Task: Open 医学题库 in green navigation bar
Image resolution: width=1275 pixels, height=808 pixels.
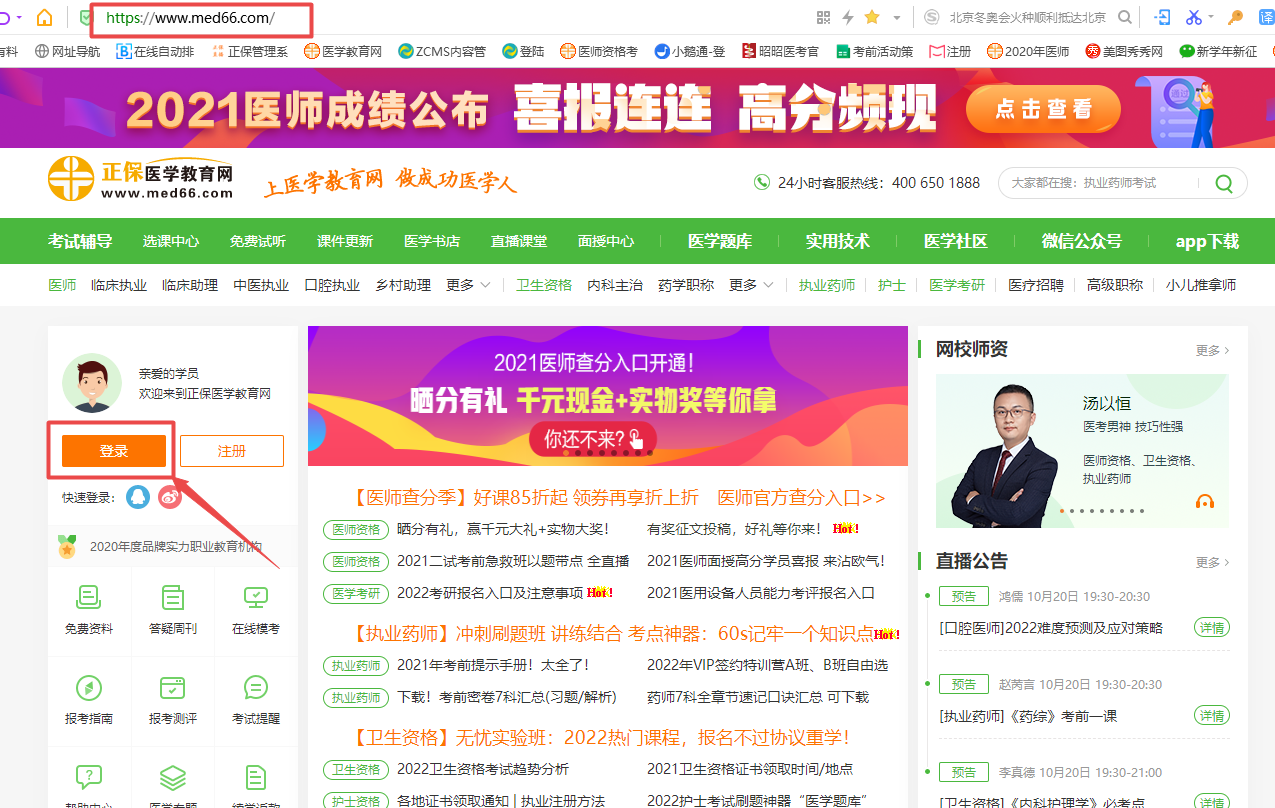Action: (x=720, y=241)
